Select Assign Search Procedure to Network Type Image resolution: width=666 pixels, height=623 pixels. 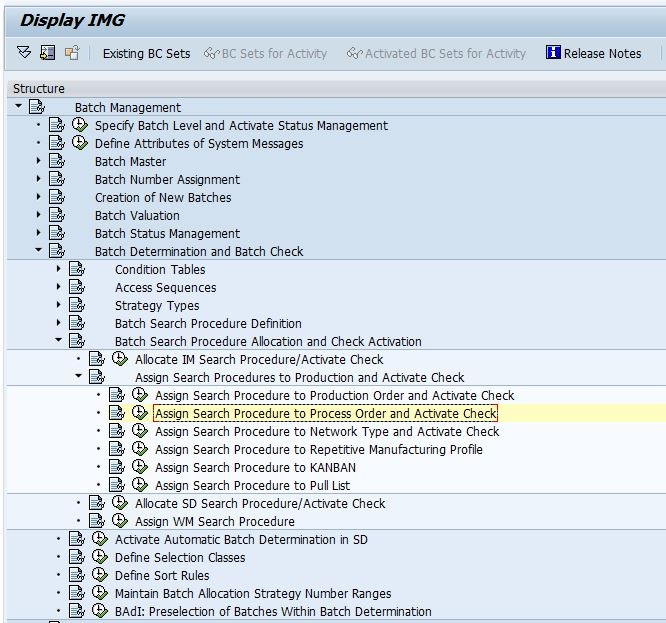(x=327, y=431)
